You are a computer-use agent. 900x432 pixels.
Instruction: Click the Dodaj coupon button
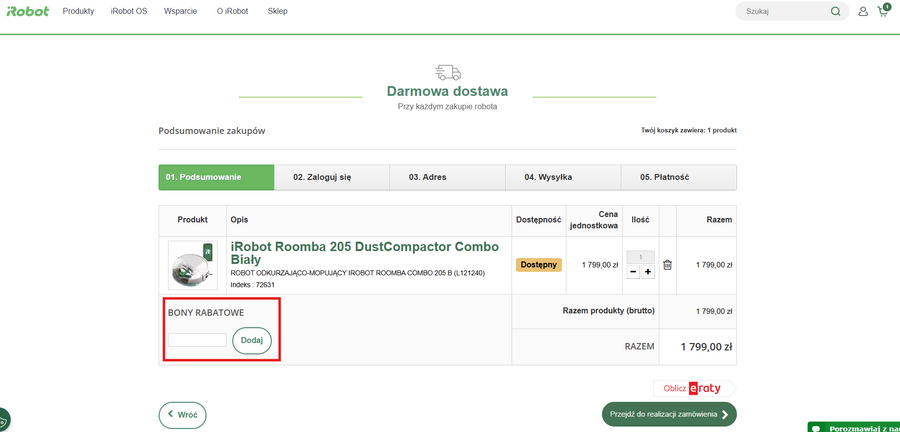click(x=252, y=340)
